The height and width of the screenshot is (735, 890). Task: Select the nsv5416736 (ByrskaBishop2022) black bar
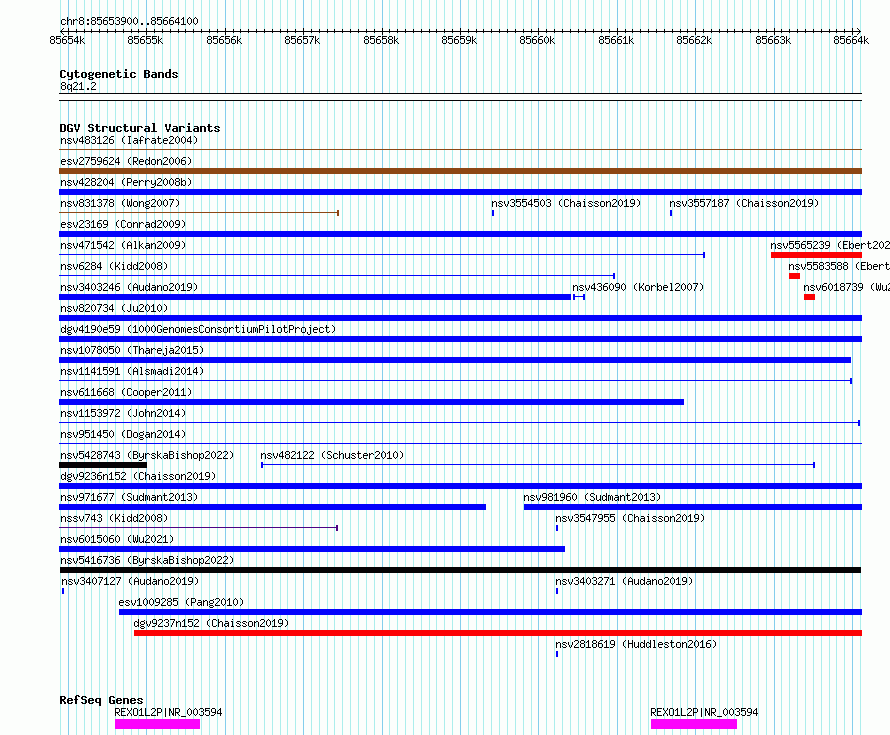point(460,570)
